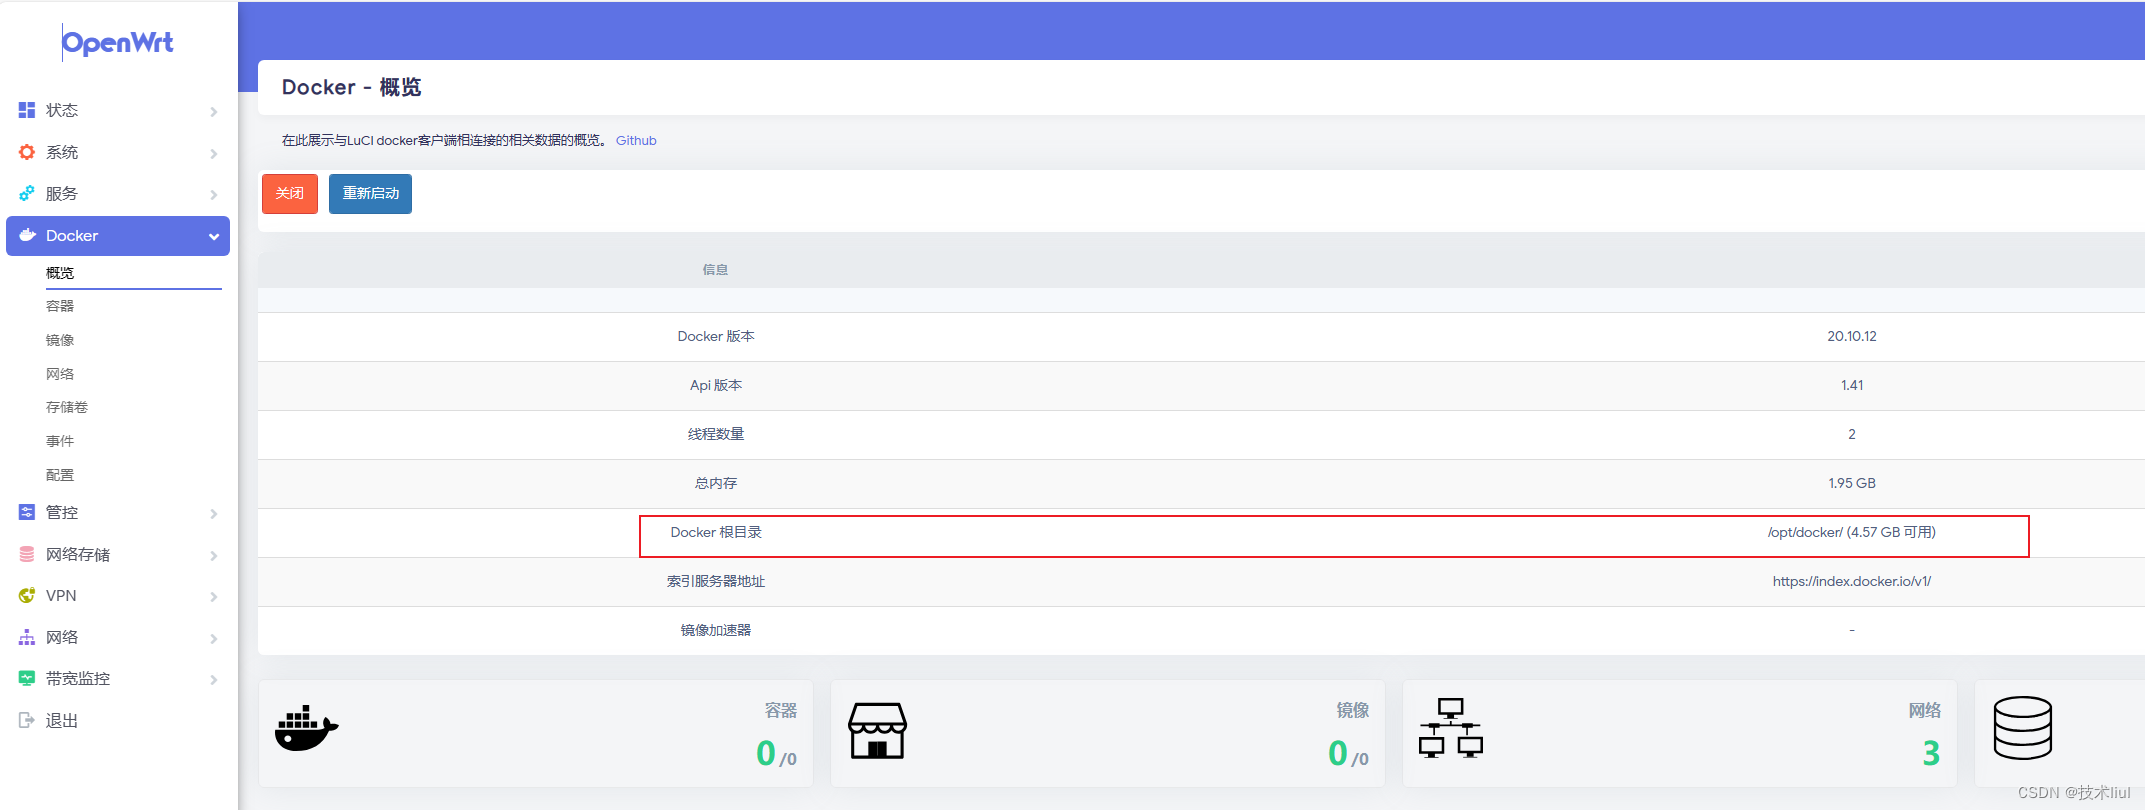Expand the 网络 menu chevron
The width and height of the screenshot is (2145, 810).
[x=214, y=638]
